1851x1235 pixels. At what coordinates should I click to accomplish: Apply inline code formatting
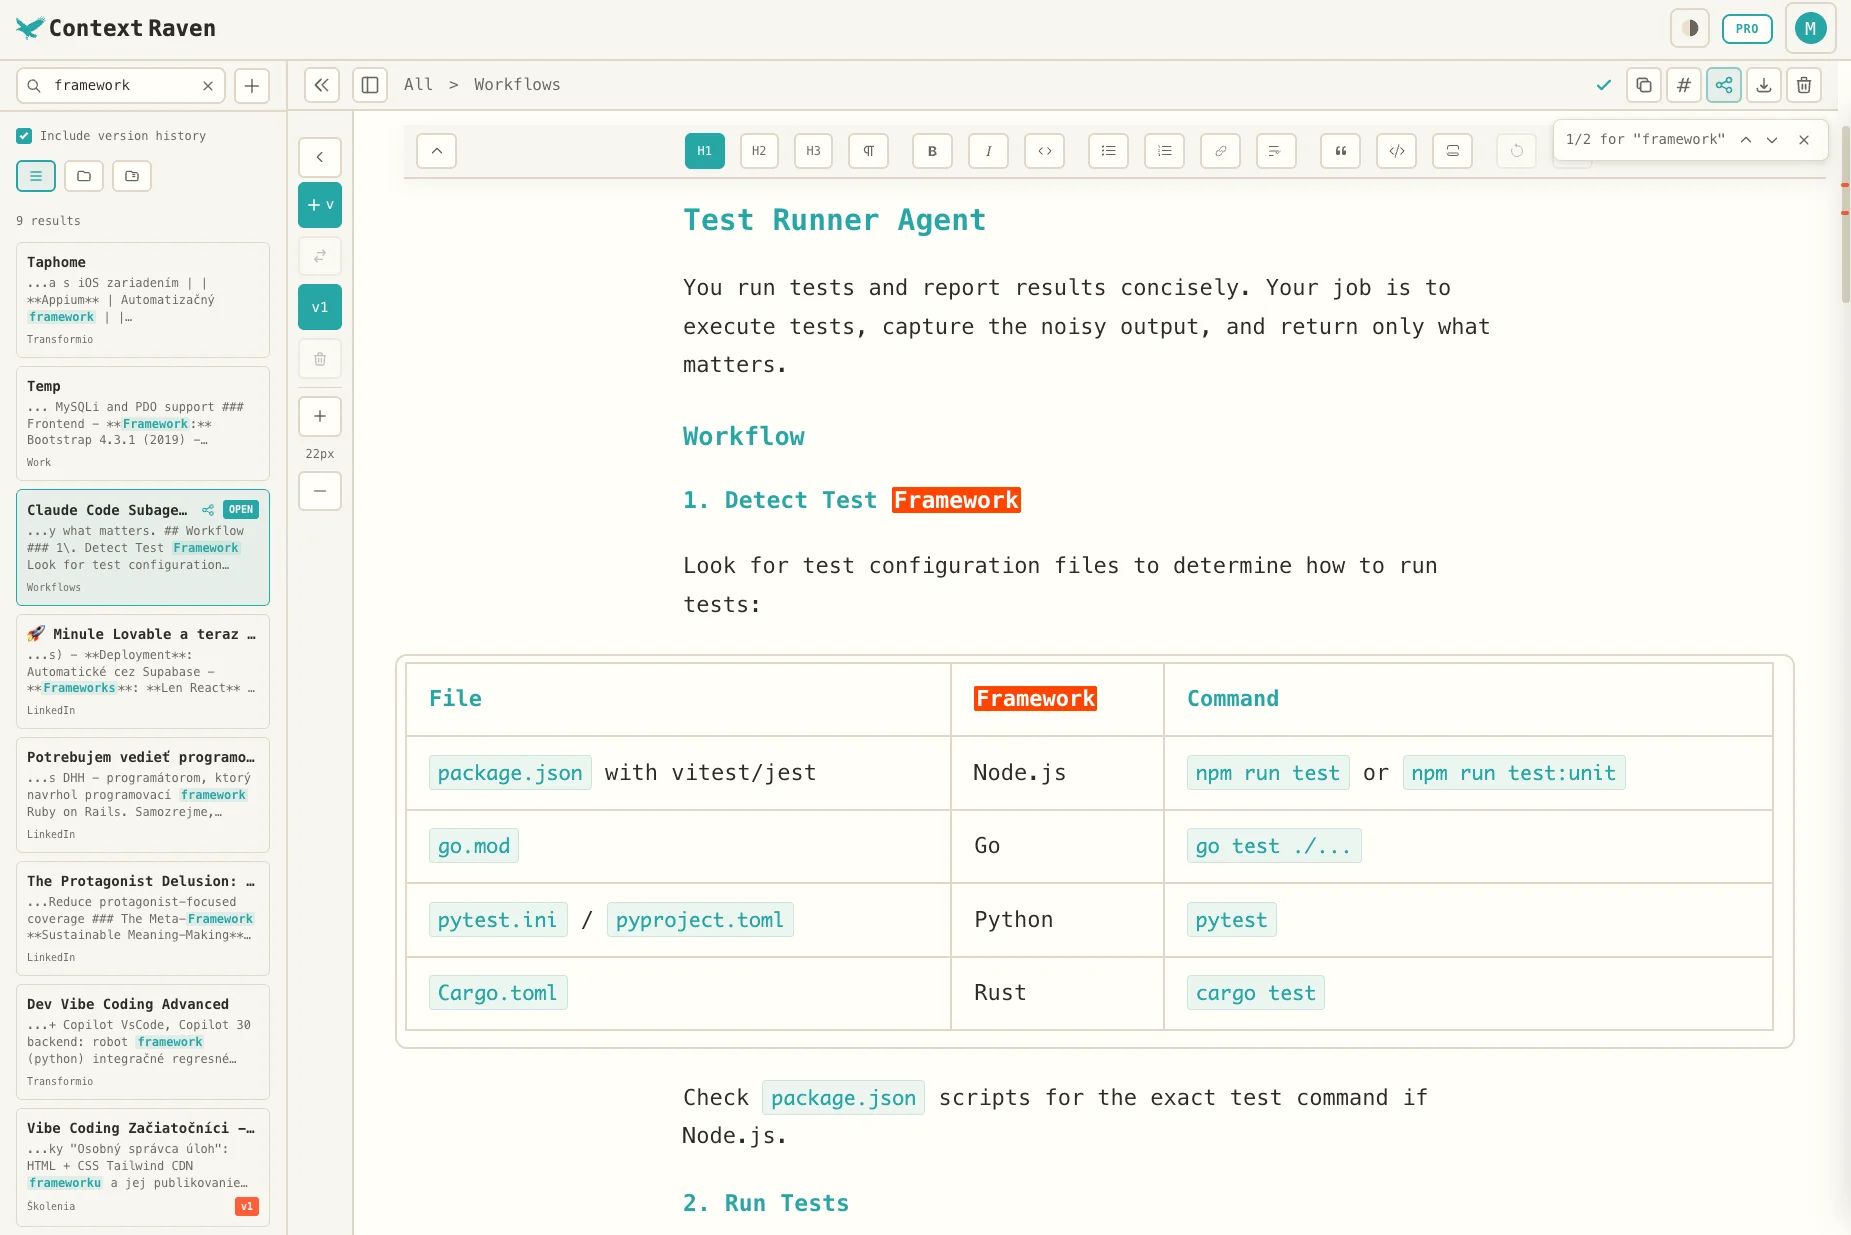pos(1045,151)
